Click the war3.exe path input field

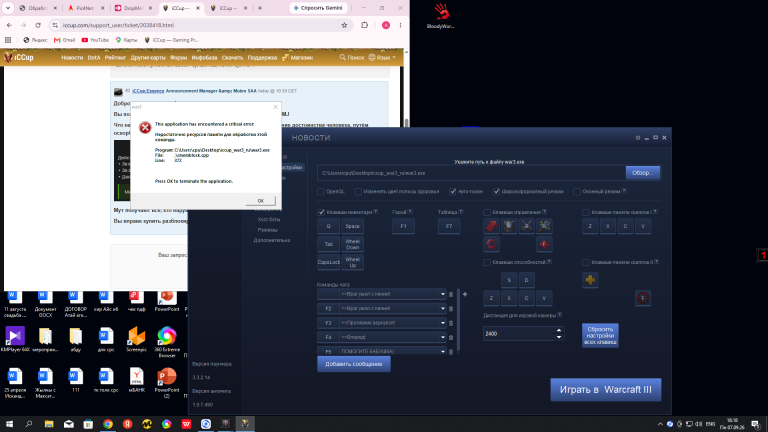[x=471, y=173]
